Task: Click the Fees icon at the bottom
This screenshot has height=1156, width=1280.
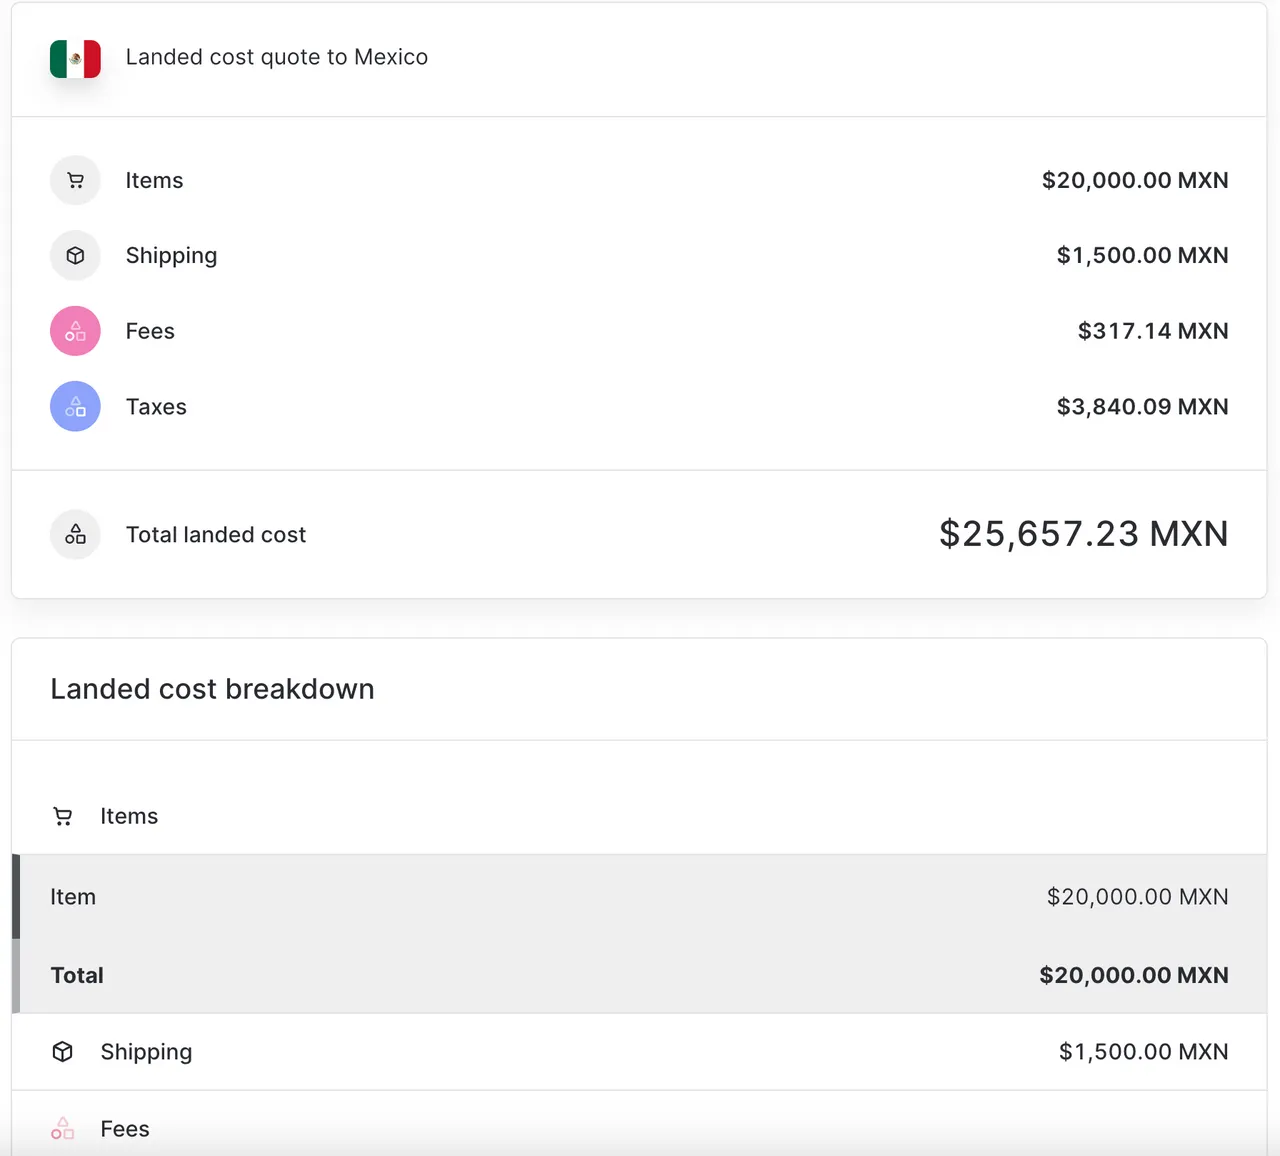Action: coord(62,1128)
